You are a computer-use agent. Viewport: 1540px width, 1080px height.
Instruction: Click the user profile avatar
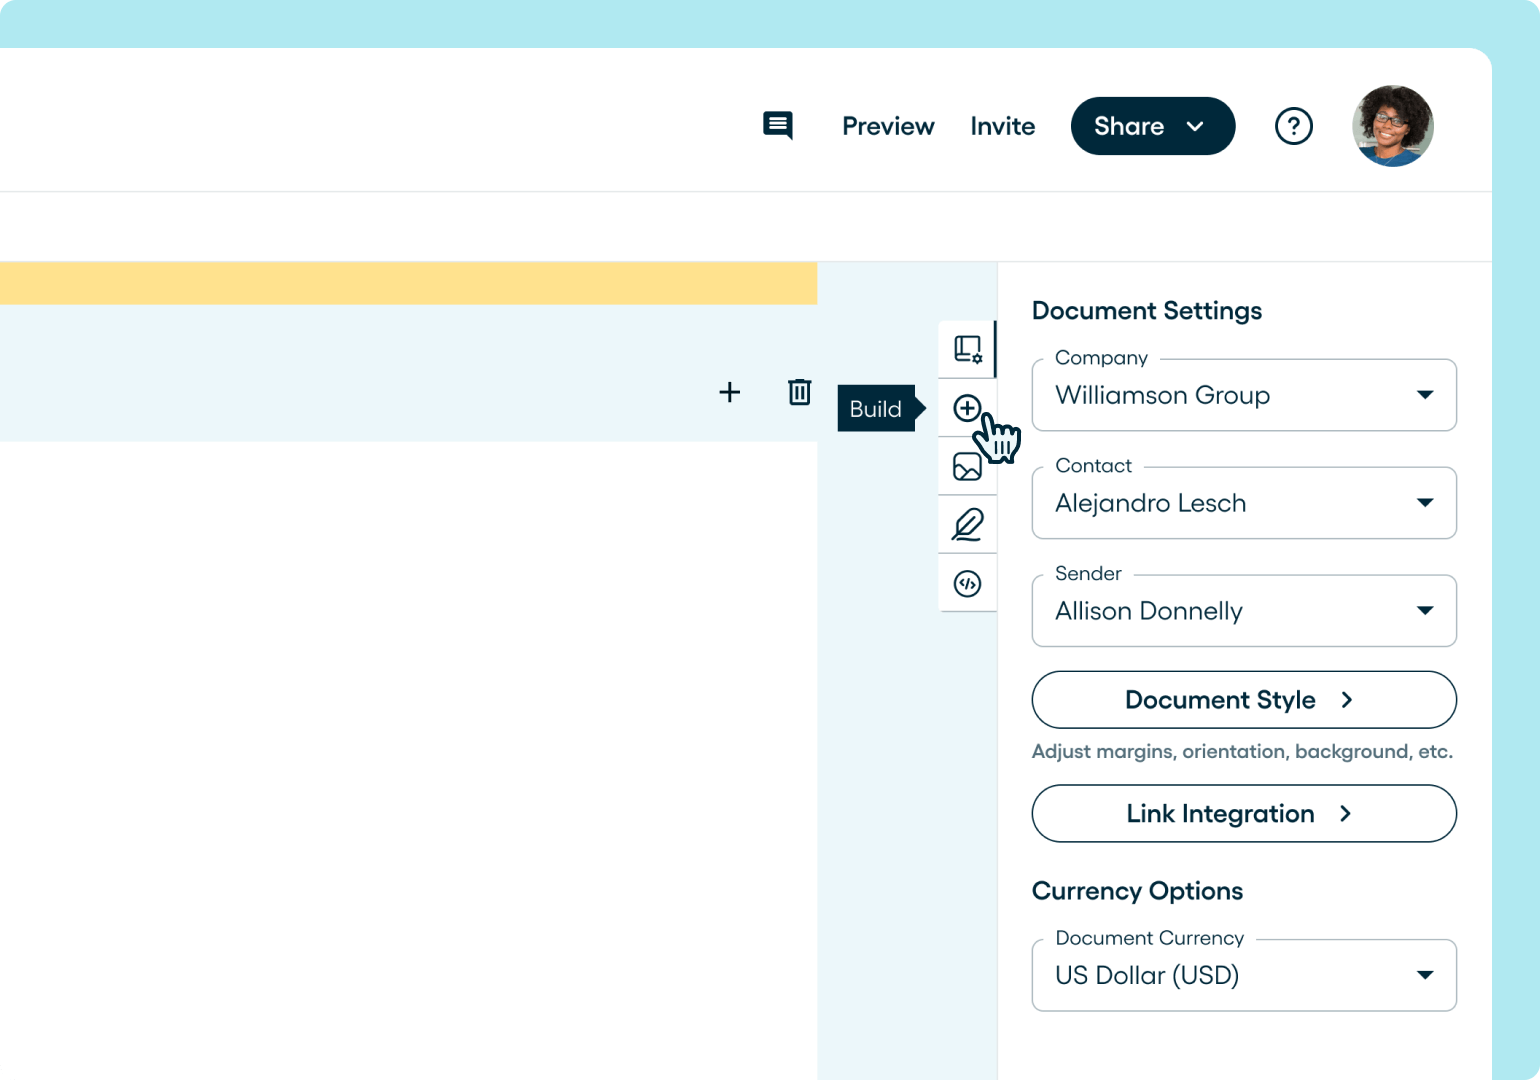click(x=1392, y=126)
